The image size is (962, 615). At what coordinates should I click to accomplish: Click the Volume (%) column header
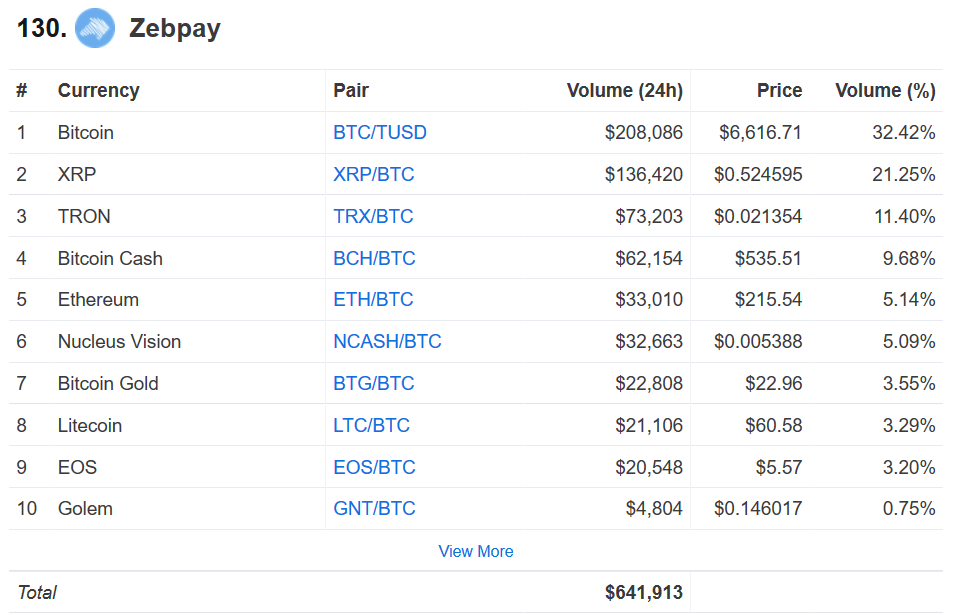coord(885,91)
